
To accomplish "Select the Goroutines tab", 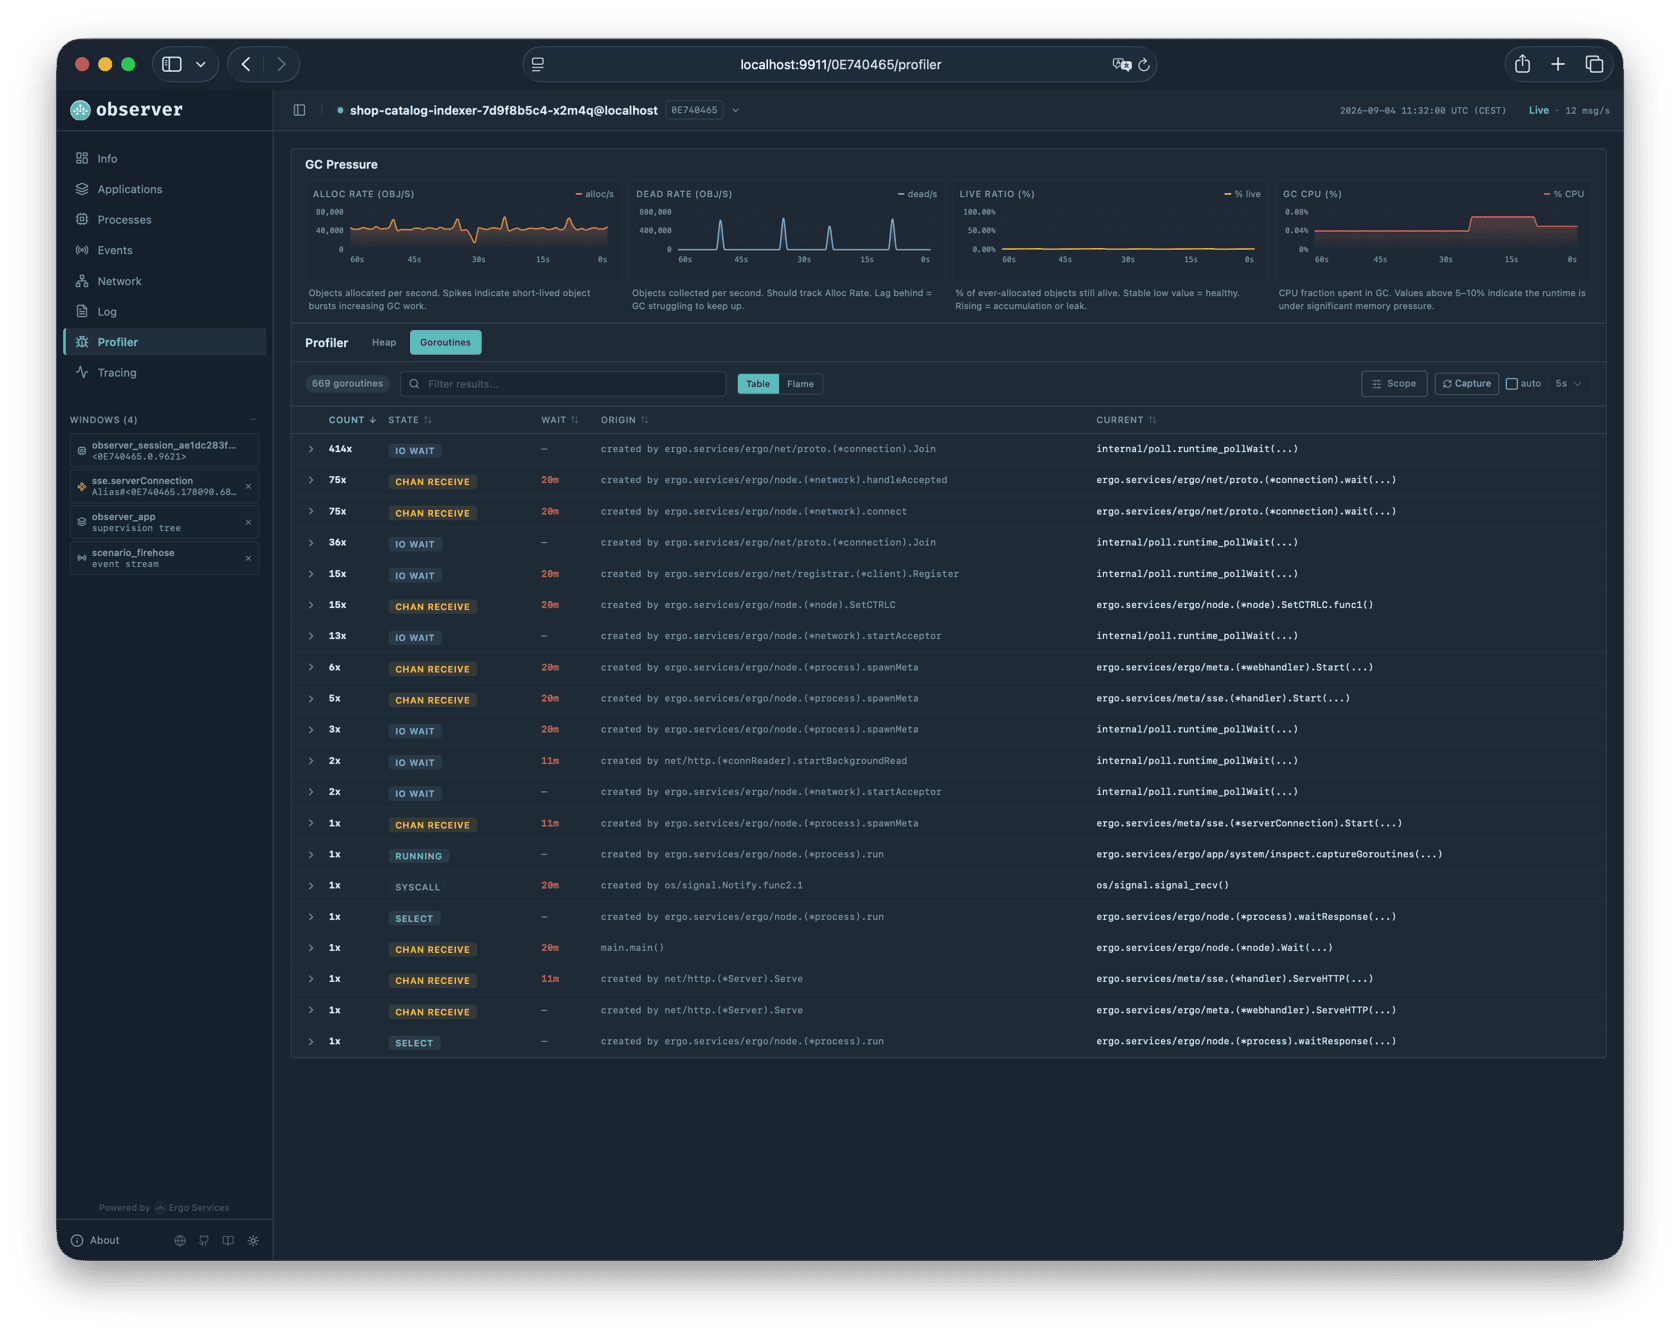I will (445, 342).
